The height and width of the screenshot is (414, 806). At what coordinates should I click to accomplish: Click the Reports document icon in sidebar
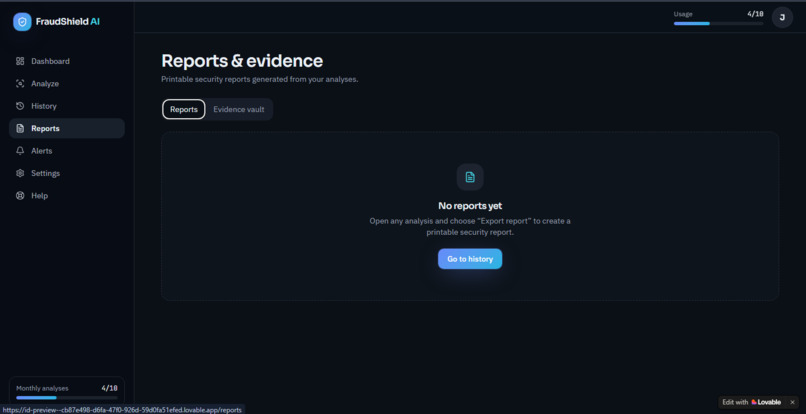coord(20,129)
